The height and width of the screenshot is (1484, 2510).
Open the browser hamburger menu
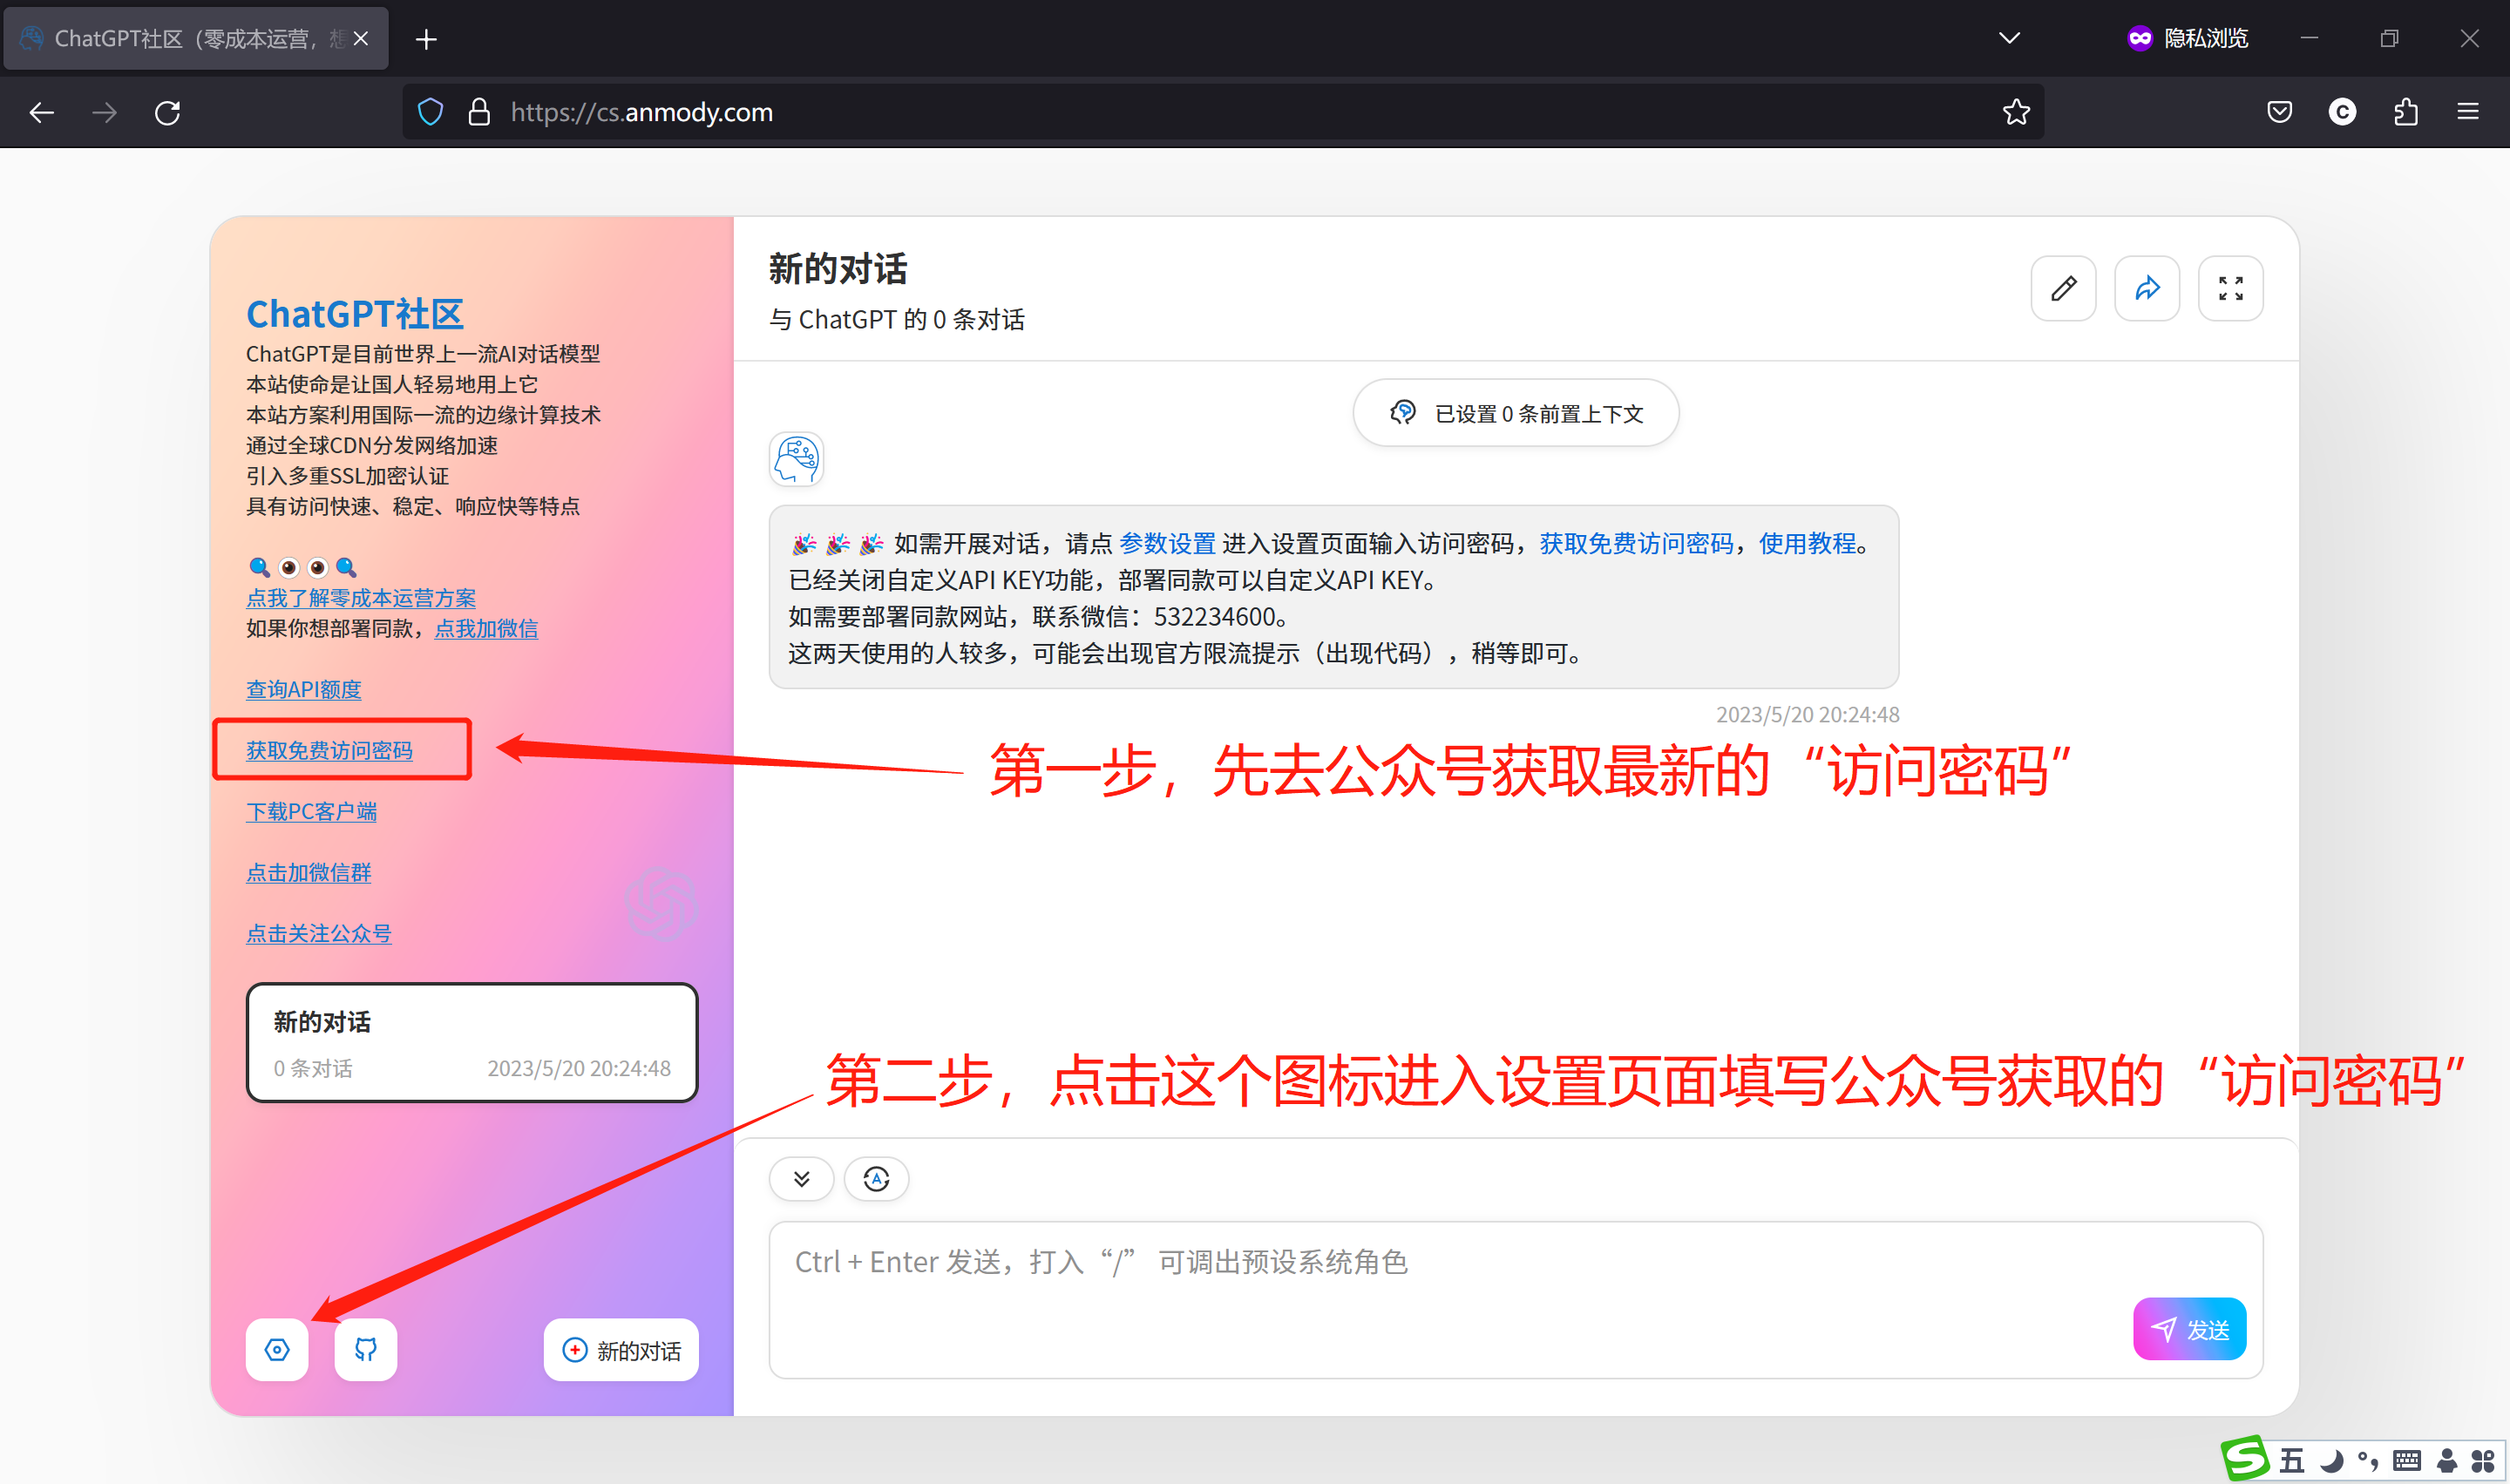(2468, 112)
